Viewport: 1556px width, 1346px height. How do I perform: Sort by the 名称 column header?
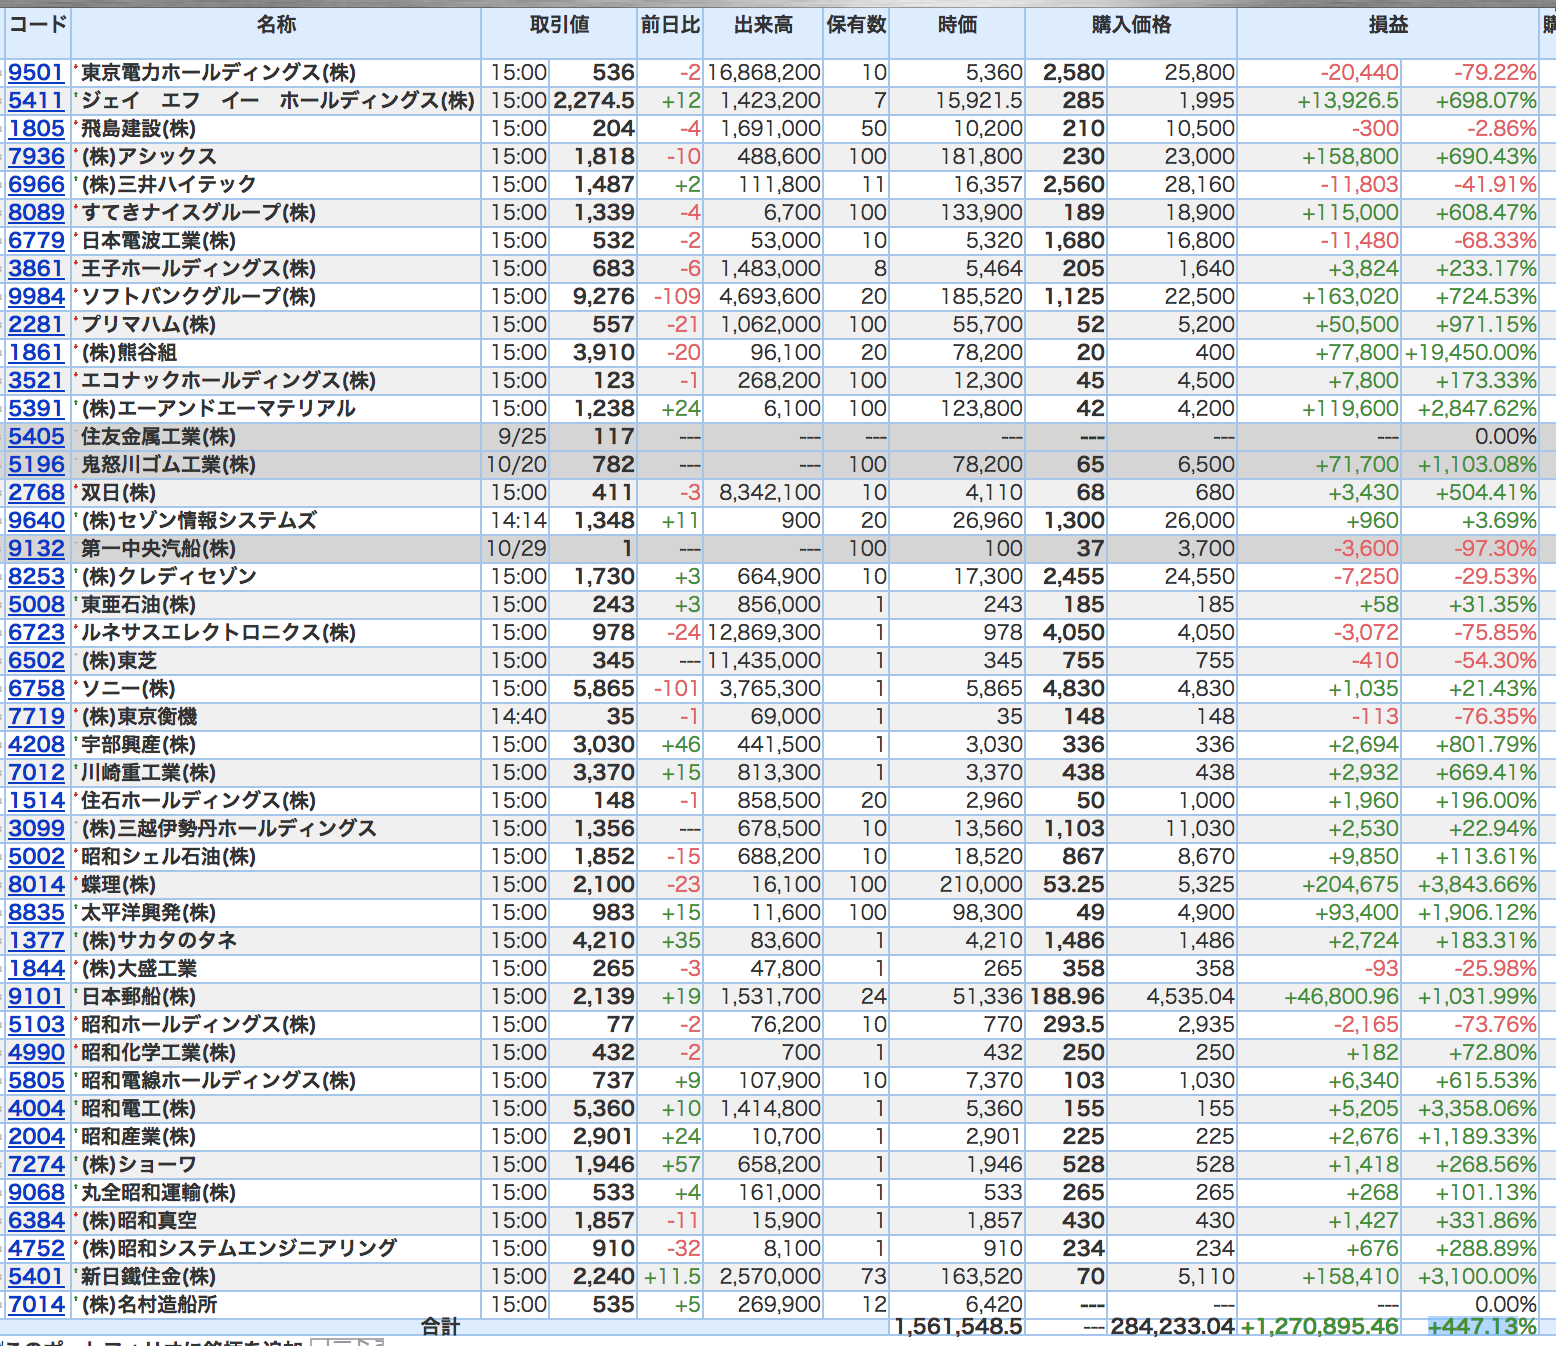(276, 25)
